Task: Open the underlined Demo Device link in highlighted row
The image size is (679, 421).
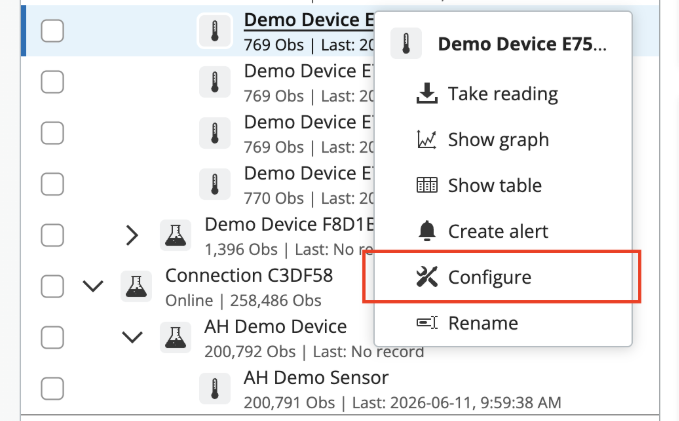Action: 309,20
